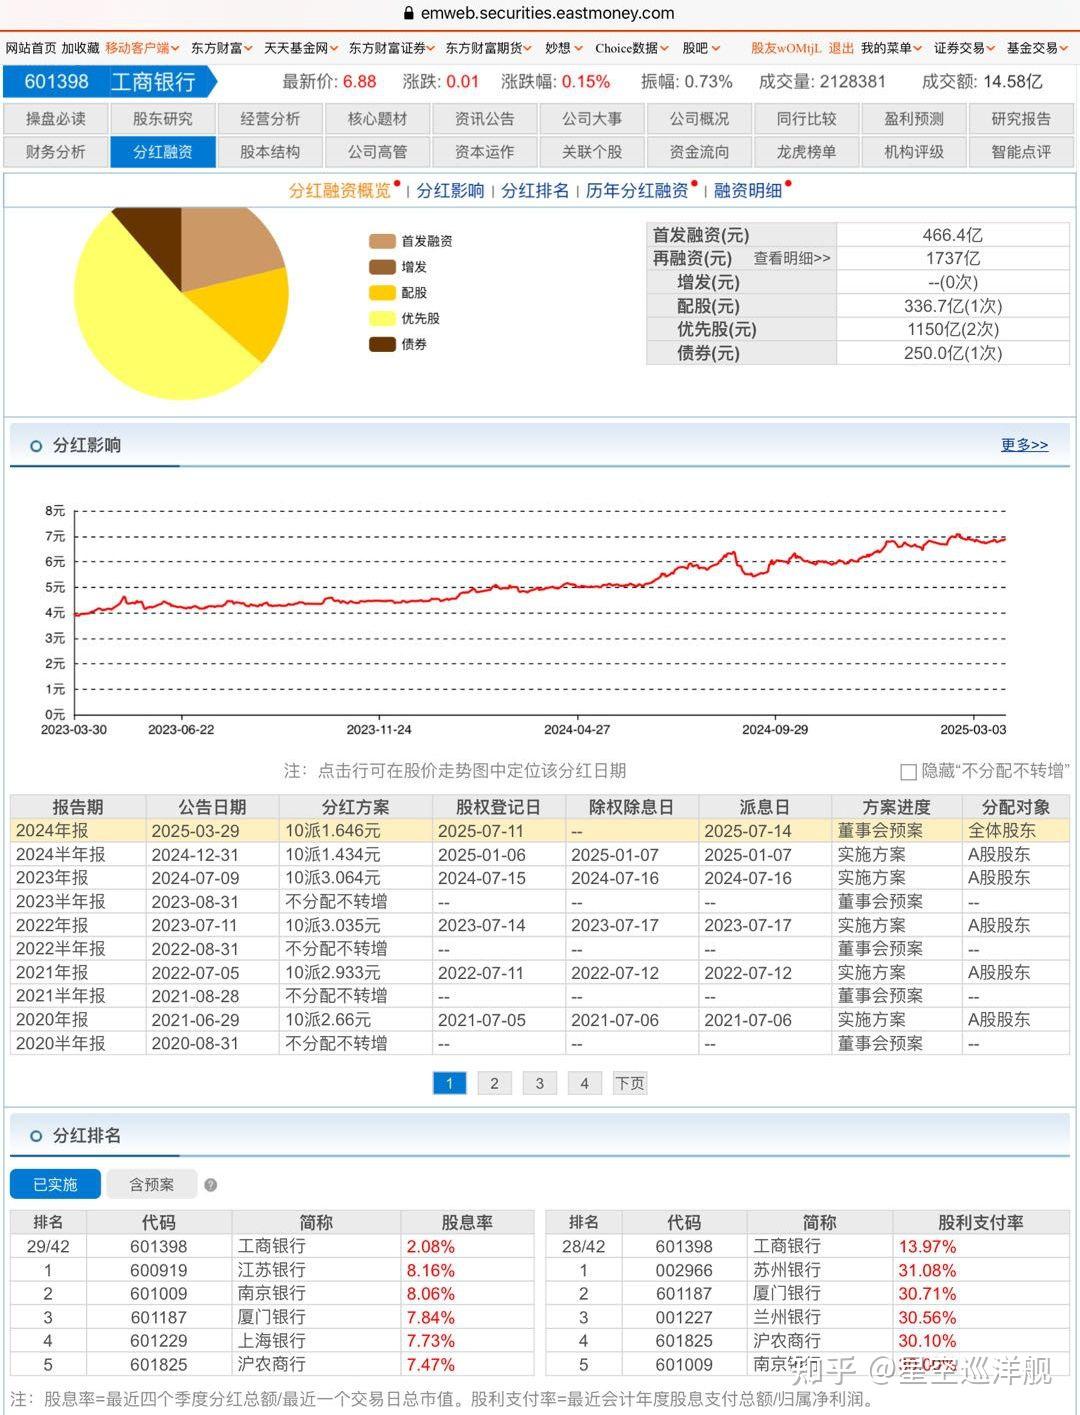Viewport: 1080px width, 1415px height.
Task: Select the 2024半年报 dividend row
Action: 540,855
